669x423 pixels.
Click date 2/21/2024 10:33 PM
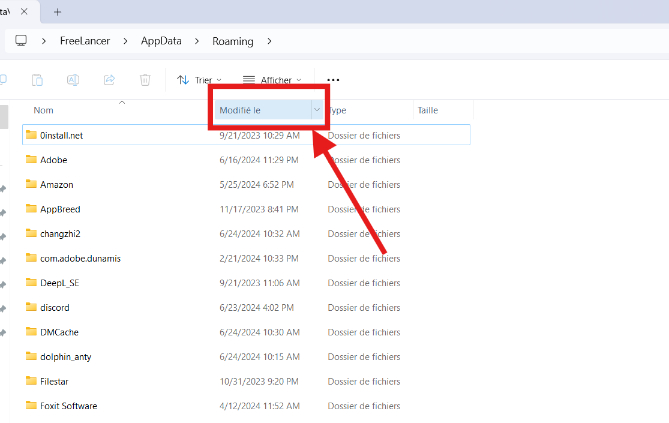tap(259, 258)
